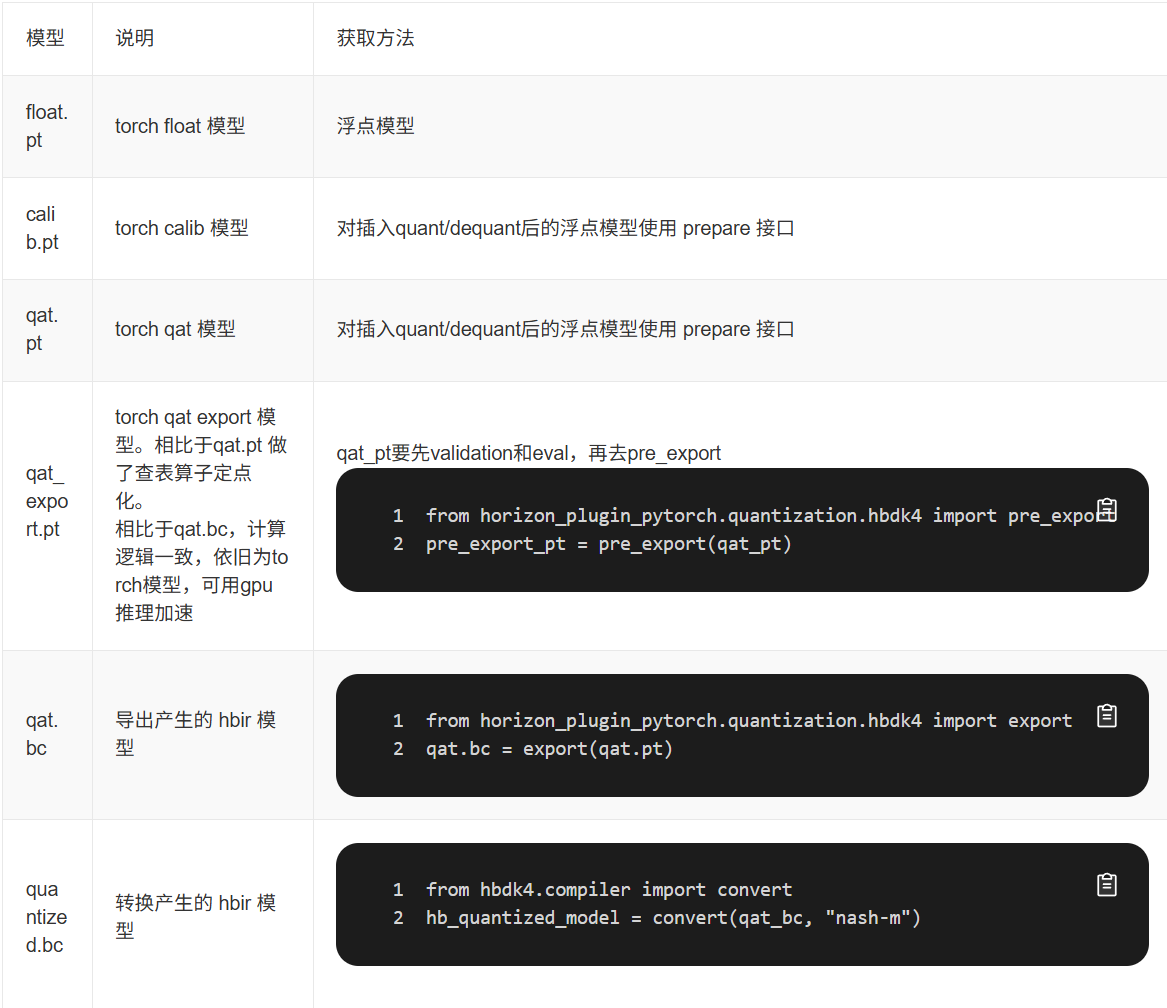Click code line importing export
1167x1008 pixels.
[749, 721]
